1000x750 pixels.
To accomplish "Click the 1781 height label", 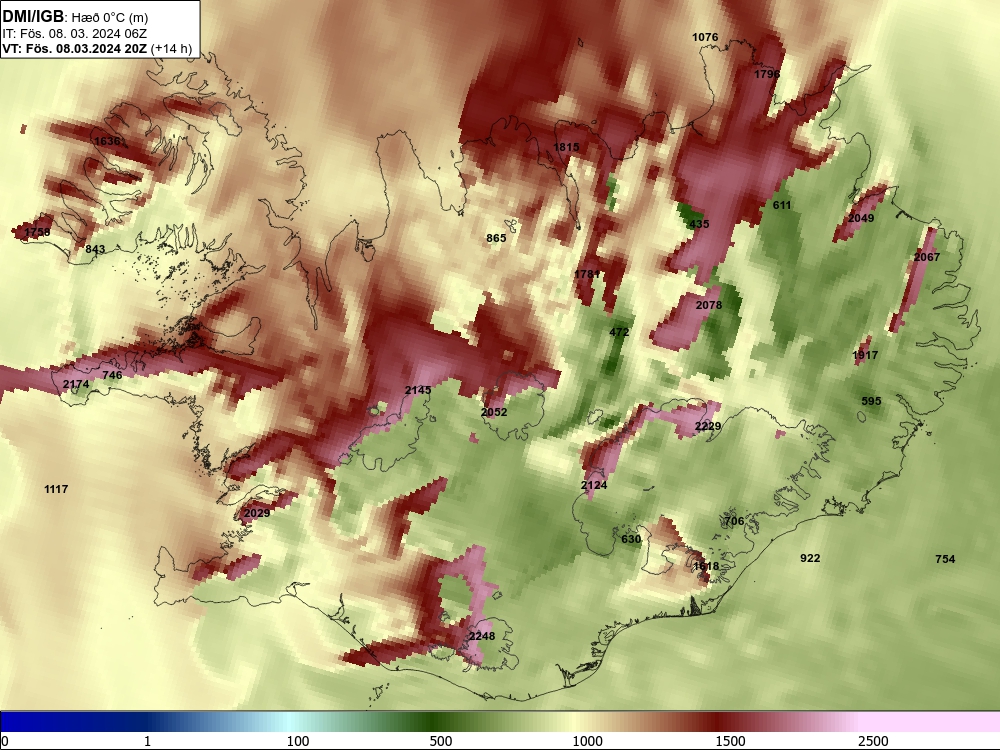I will [x=587, y=274].
